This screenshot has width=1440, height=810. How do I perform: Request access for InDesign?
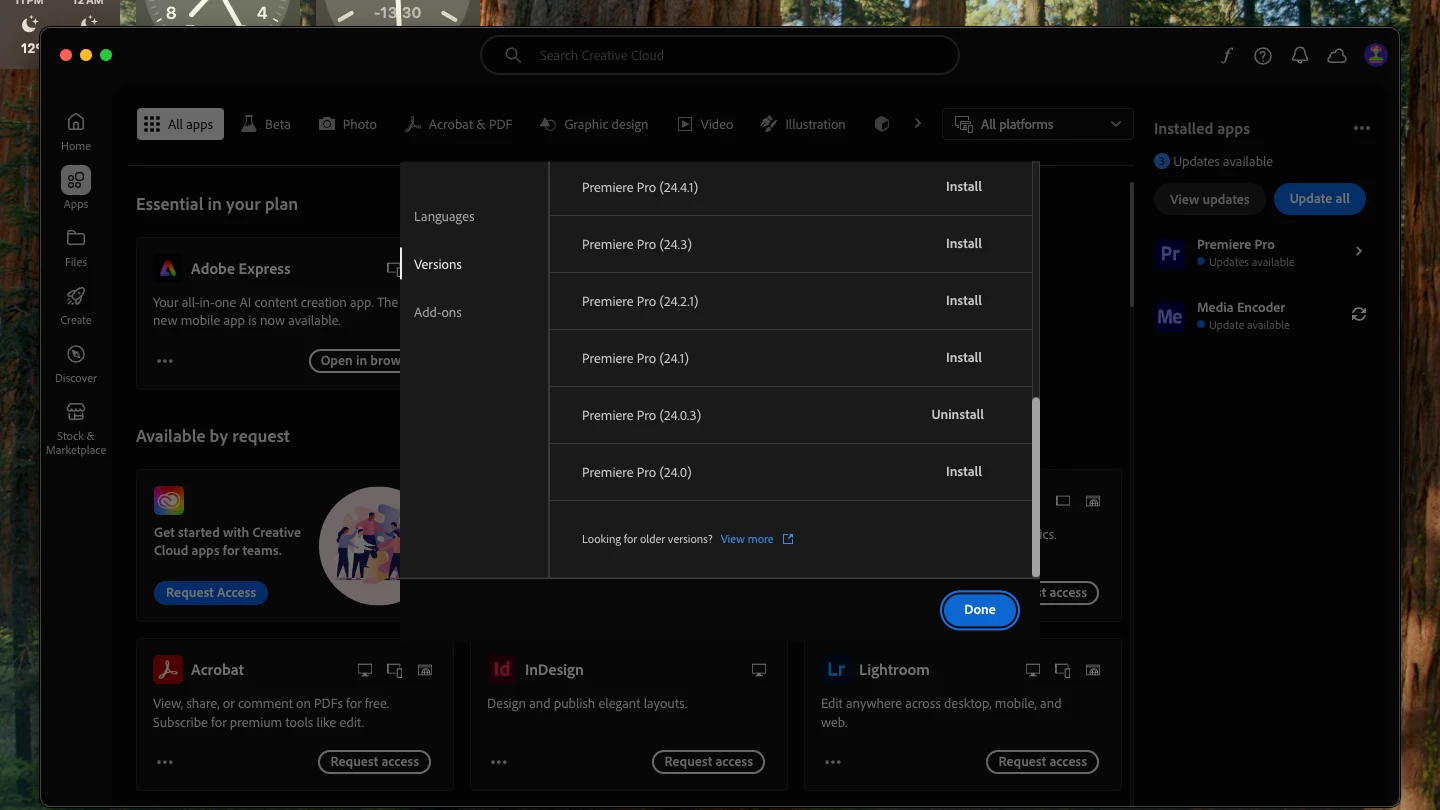pyautogui.click(x=709, y=762)
